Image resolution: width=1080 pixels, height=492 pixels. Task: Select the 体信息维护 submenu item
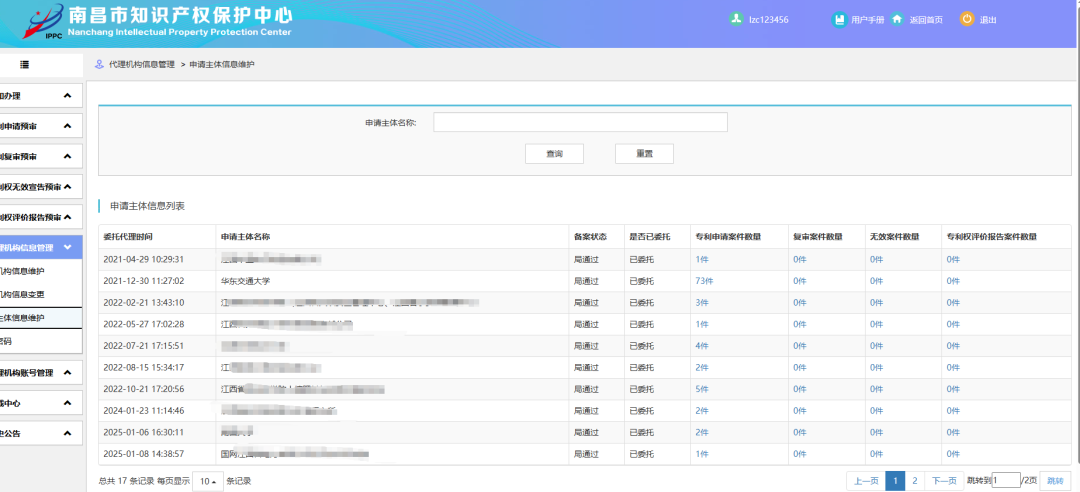tap(40, 318)
